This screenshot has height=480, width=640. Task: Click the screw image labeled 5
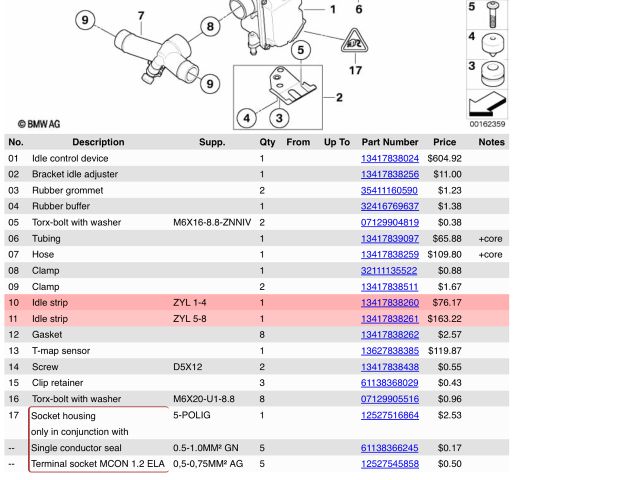click(x=493, y=13)
